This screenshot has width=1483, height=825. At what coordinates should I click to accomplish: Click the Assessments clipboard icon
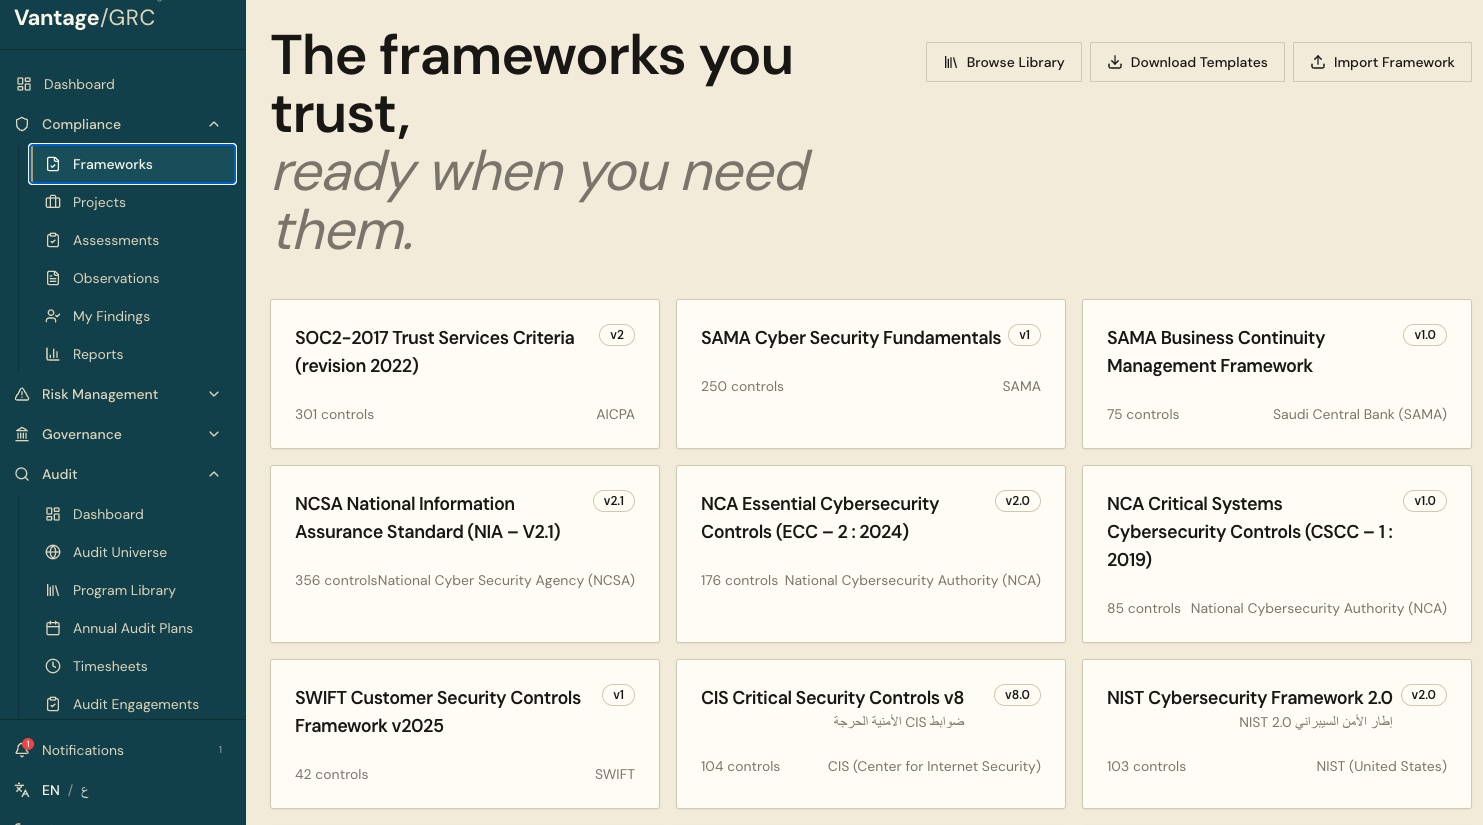53,240
